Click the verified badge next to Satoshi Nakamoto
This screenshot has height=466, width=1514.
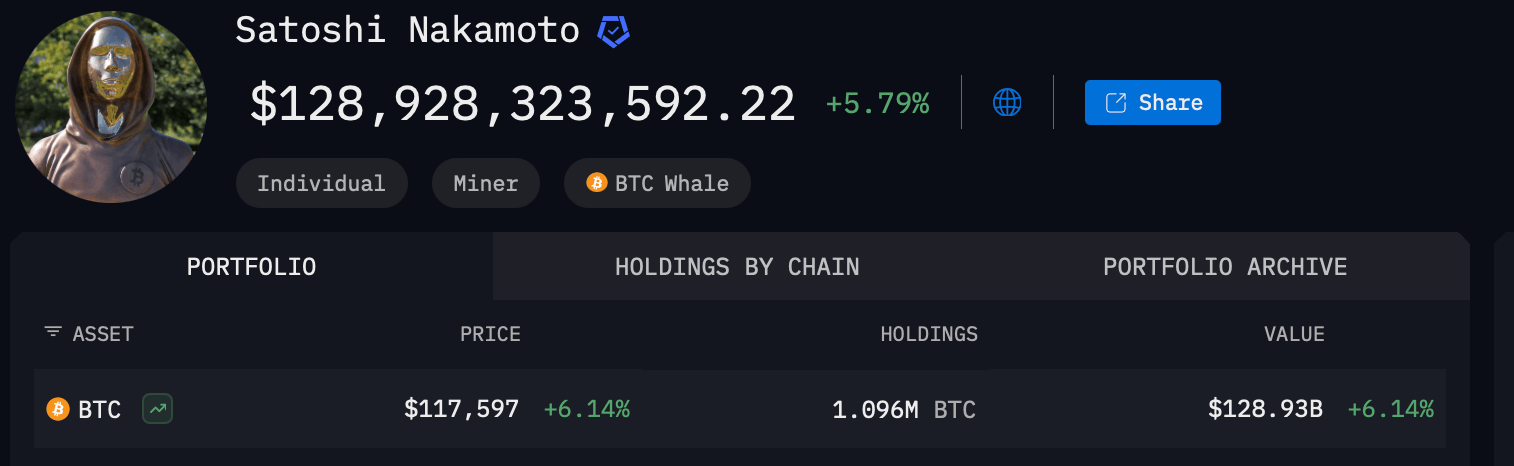[x=613, y=32]
